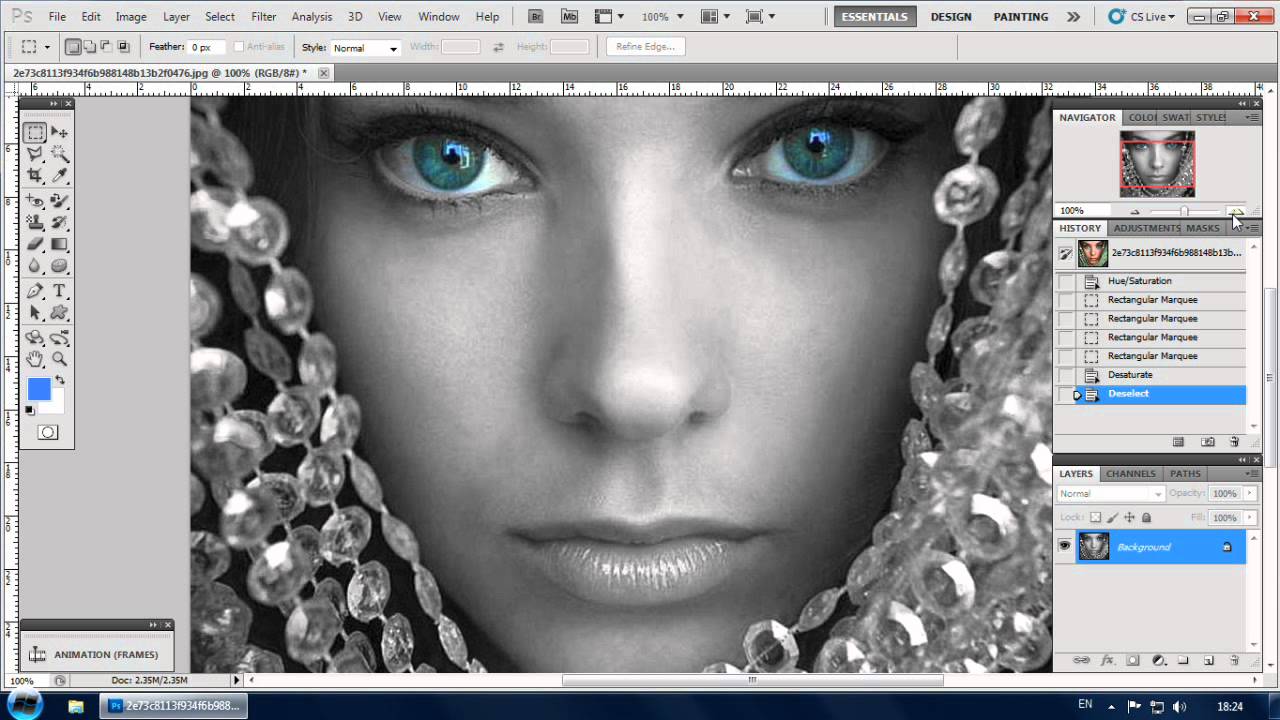The height and width of the screenshot is (720, 1280).
Task: Open the layer styles fx menu
Action: (x=1108, y=660)
